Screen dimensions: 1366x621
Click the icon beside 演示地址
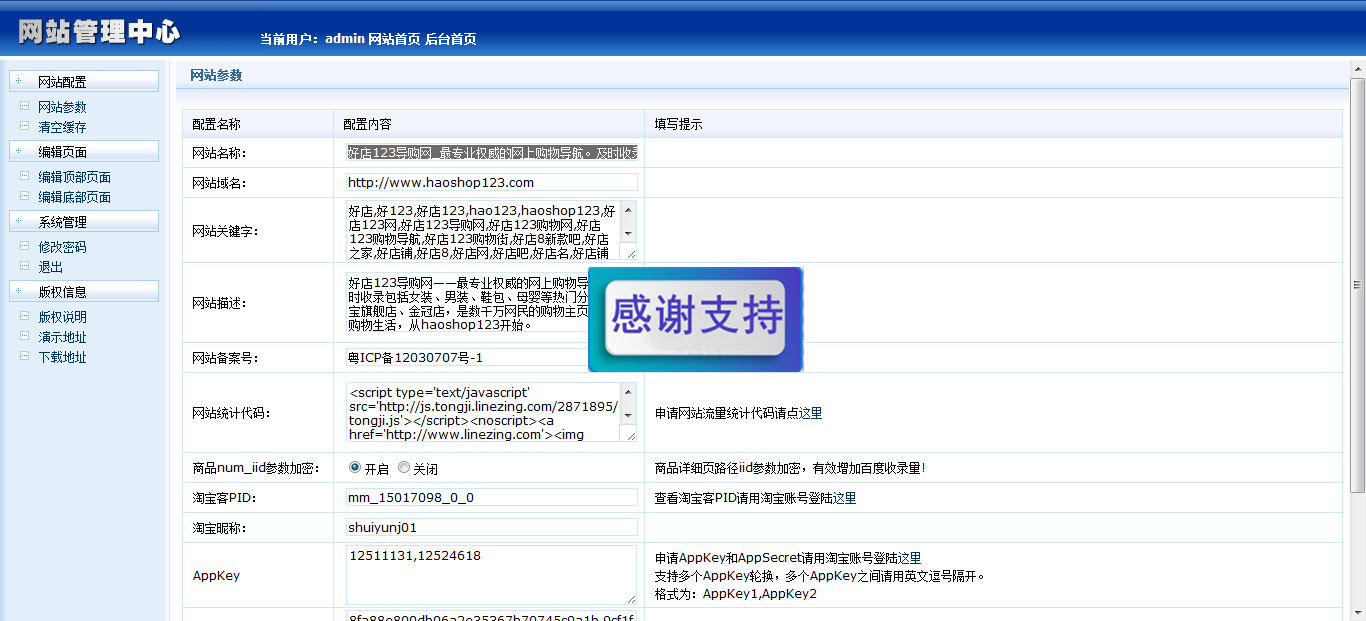tap(25, 336)
